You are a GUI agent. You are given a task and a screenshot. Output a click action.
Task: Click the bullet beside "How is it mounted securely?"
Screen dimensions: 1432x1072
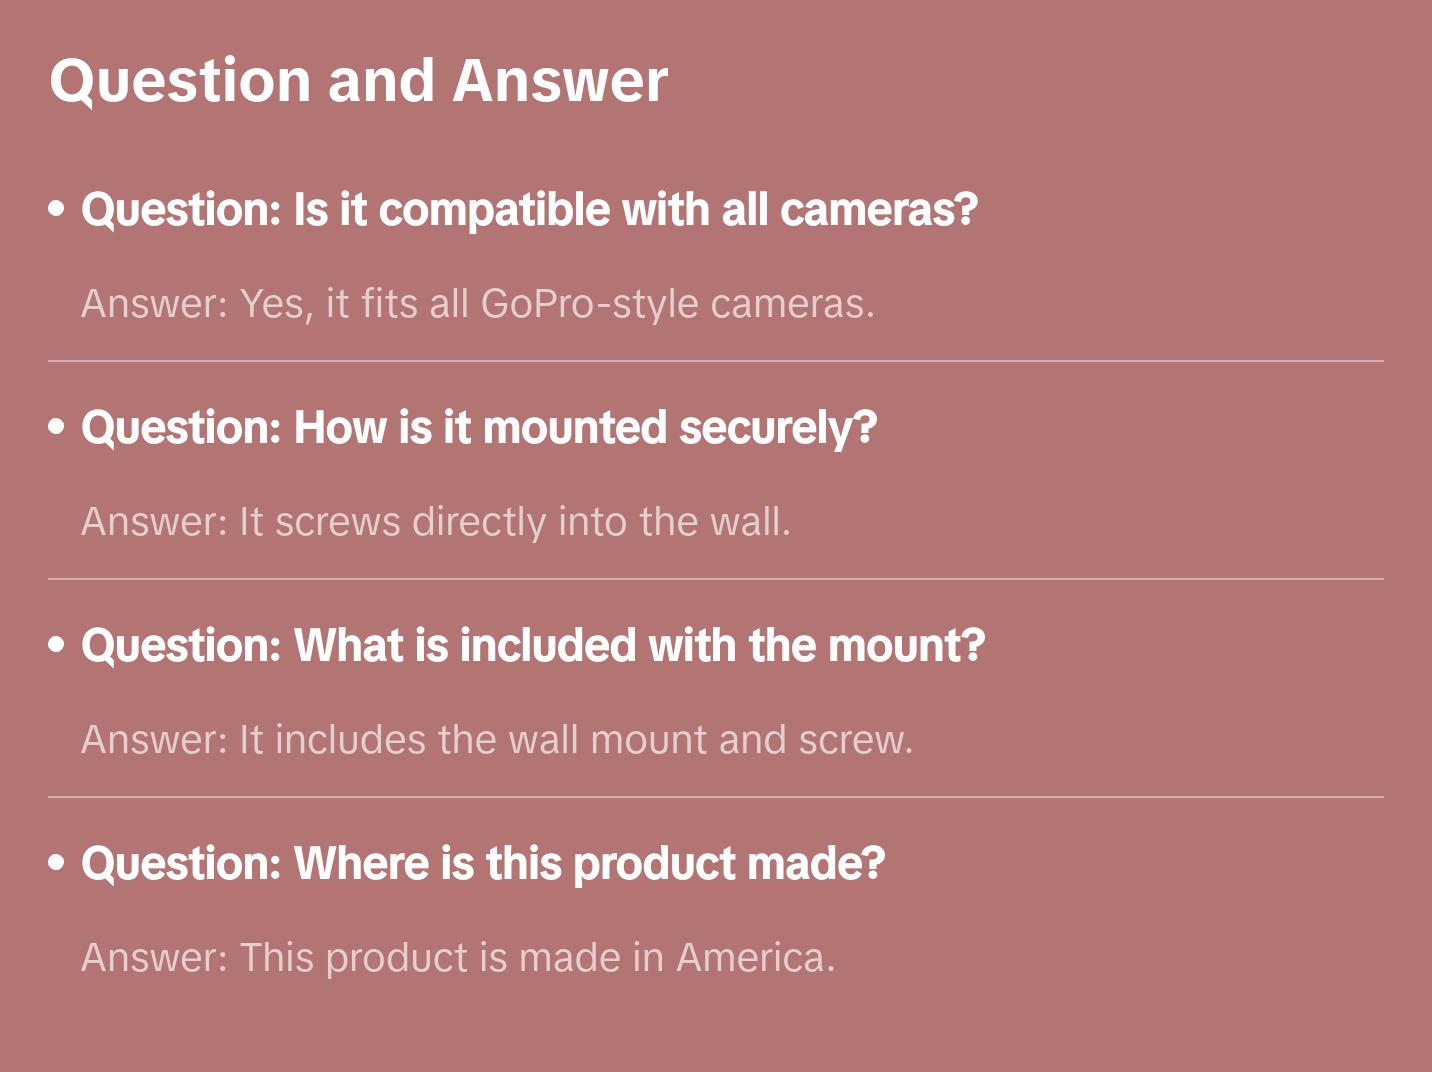pyautogui.click(x=57, y=427)
